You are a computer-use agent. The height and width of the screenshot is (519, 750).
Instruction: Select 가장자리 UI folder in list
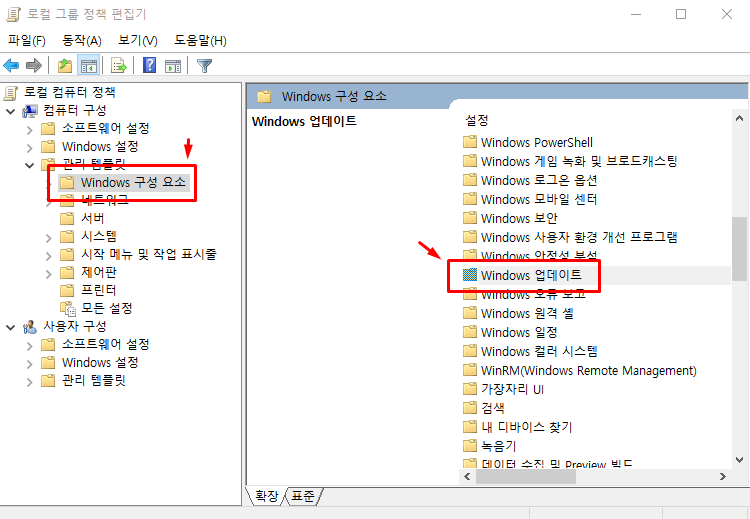coord(512,389)
